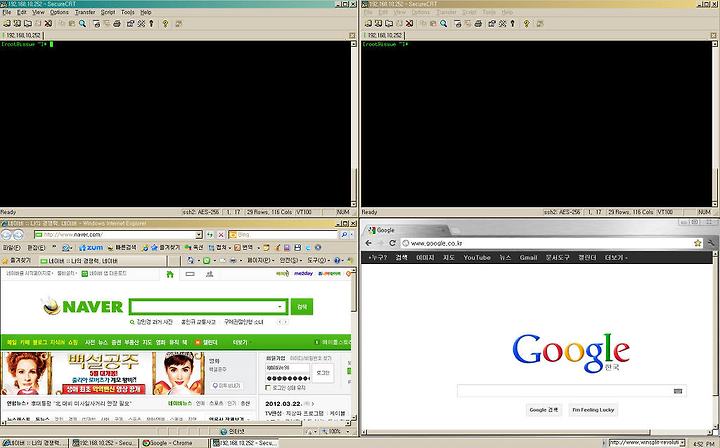Image resolution: width=720 pixels, height=448 pixels.
Task: Open IE 페이지(P) dropdown menu
Action: tap(260, 260)
